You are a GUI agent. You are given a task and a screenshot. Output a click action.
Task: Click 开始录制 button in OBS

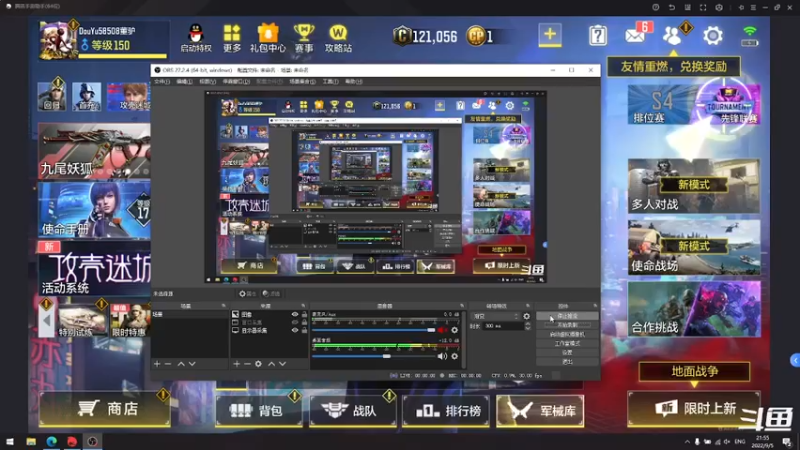point(567,325)
